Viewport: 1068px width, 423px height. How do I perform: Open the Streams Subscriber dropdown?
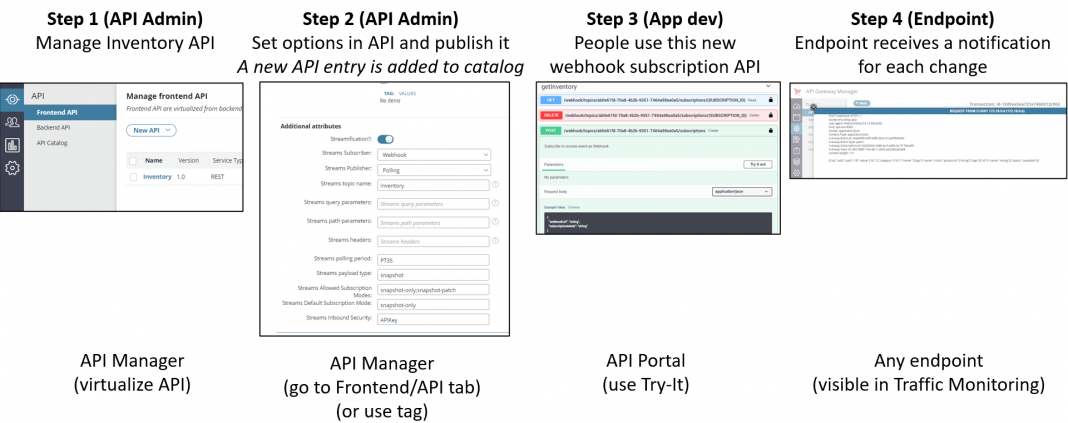point(433,155)
